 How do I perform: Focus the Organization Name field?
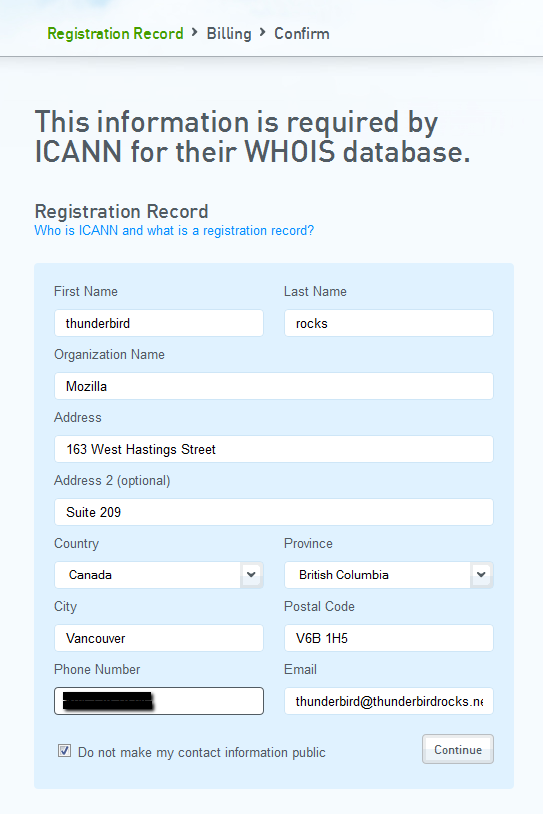(274, 386)
